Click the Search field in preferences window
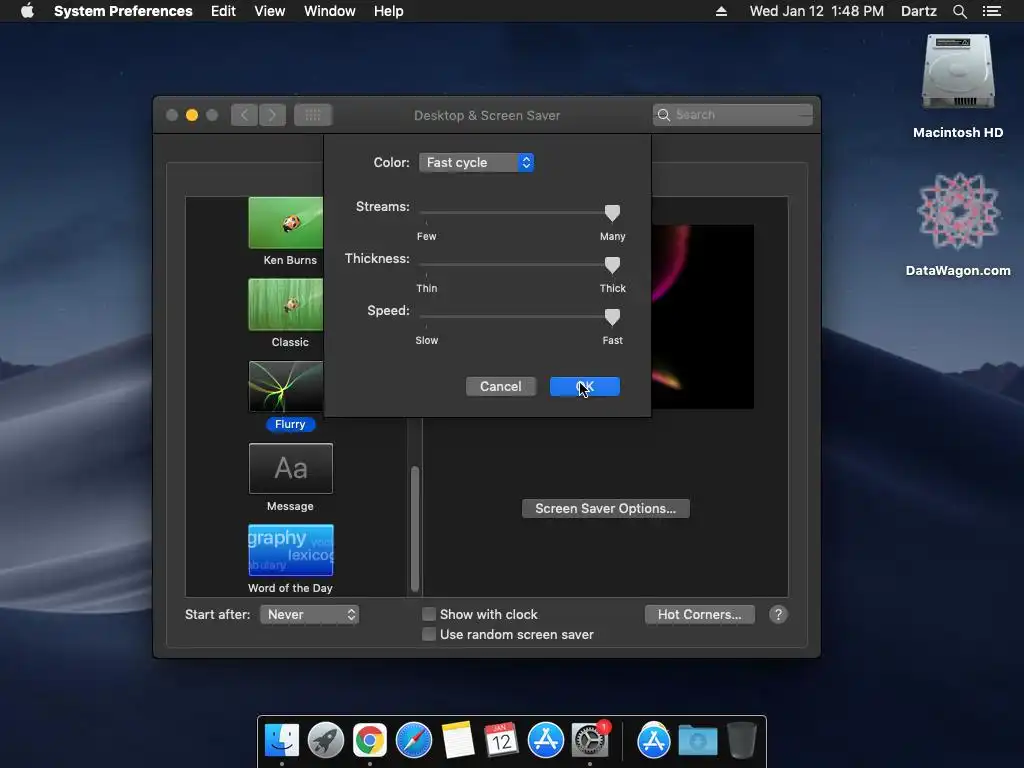This screenshot has width=1024, height=768. (x=733, y=115)
